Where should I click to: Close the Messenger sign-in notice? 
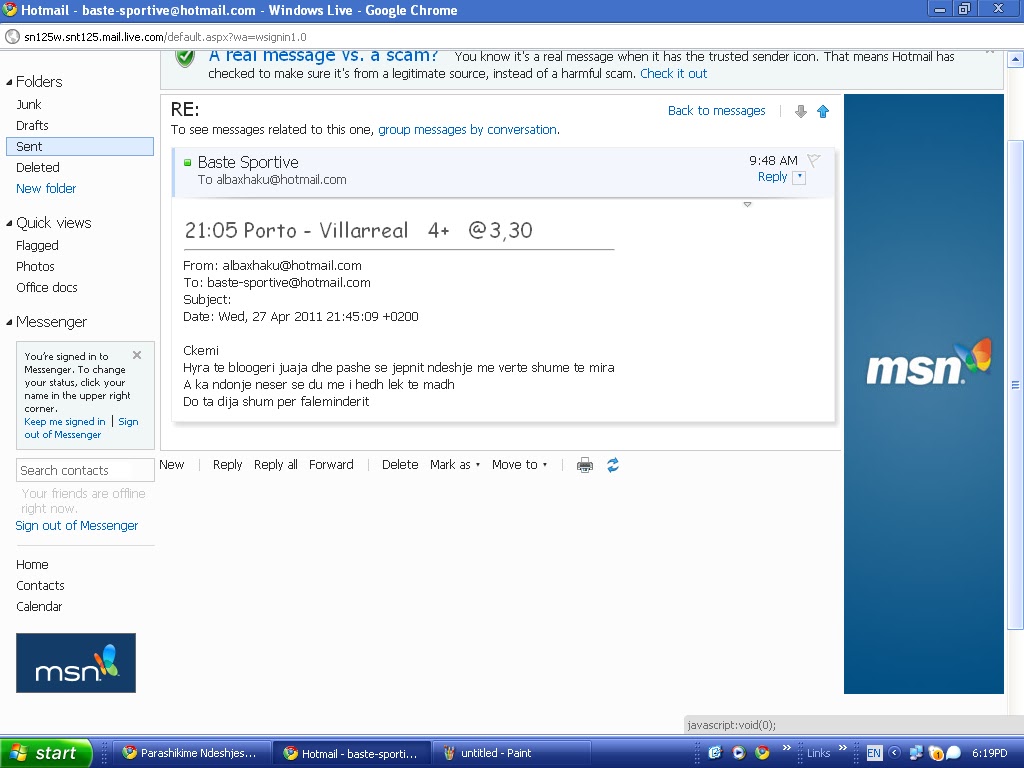pyautogui.click(x=136, y=355)
